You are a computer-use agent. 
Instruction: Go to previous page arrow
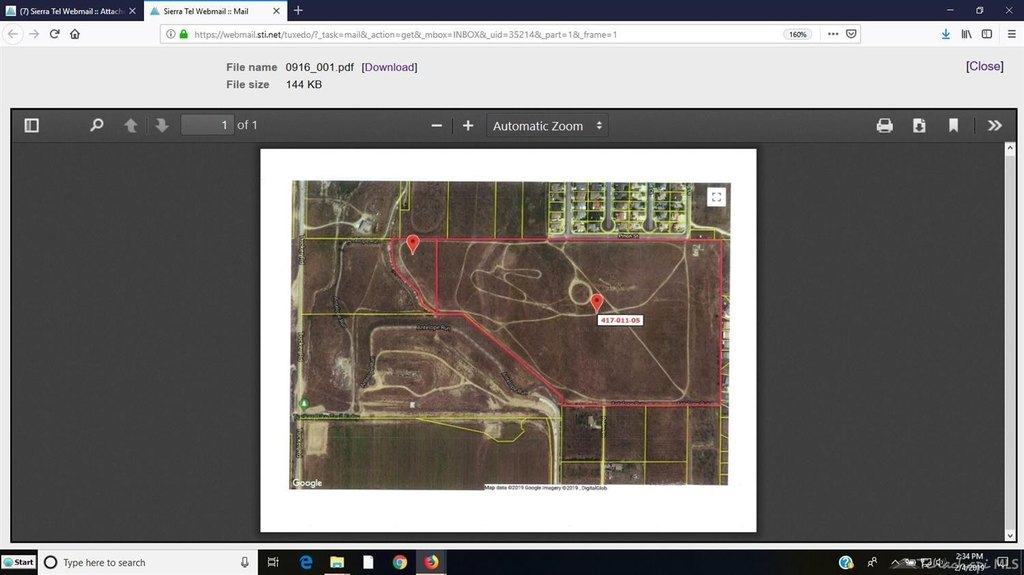click(130, 126)
